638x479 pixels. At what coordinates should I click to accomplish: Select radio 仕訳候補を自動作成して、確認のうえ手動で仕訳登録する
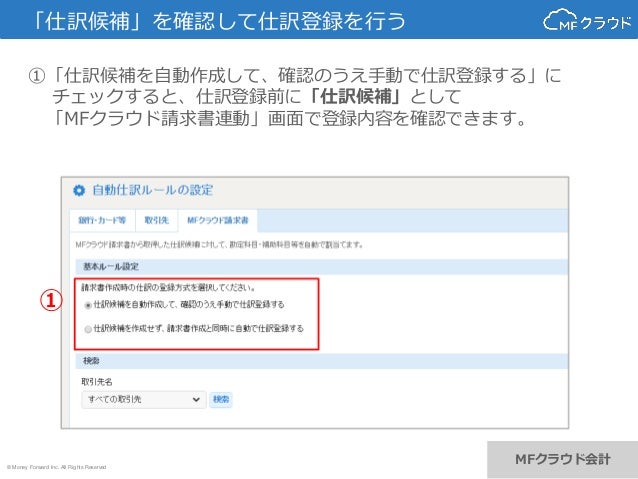click(88, 305)
